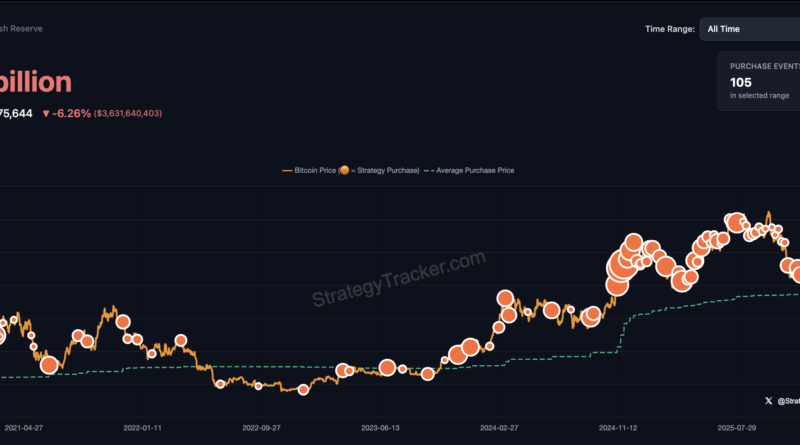Click the 2023-06-13 x-axis date label
Viewport: 800px width, 445px height.
click(x=381, y=427)
